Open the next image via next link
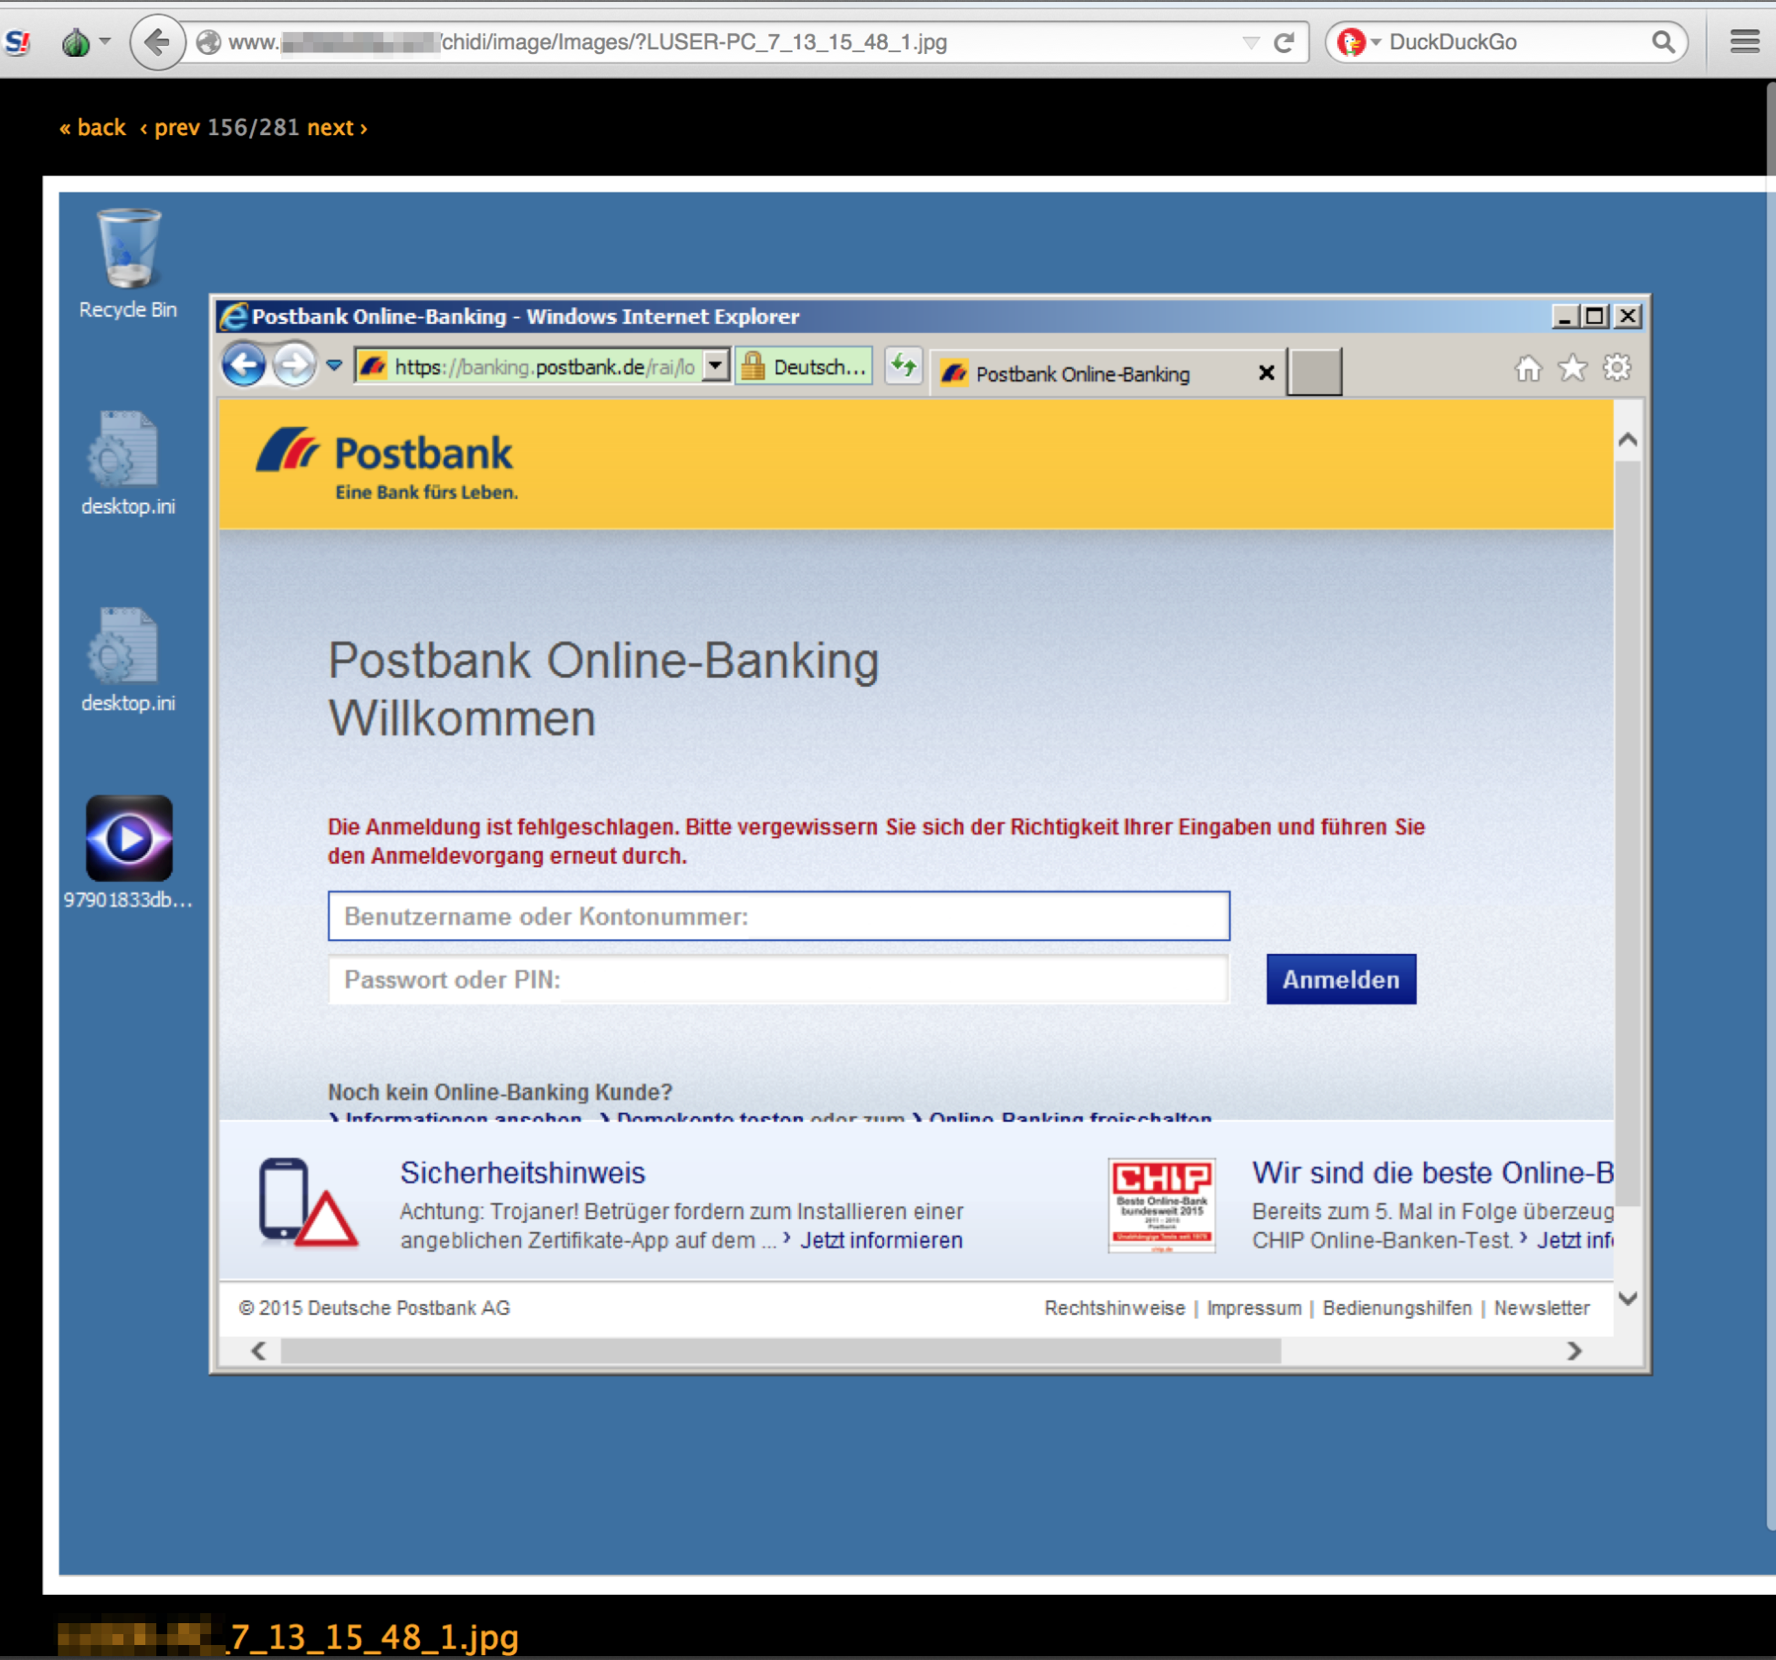 (337, 128)
